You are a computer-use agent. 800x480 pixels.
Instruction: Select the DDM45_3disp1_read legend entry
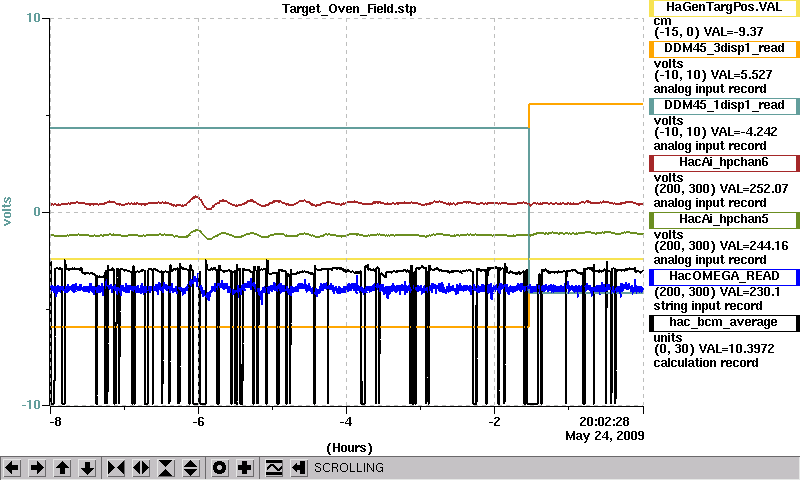[x=724, y=48]
